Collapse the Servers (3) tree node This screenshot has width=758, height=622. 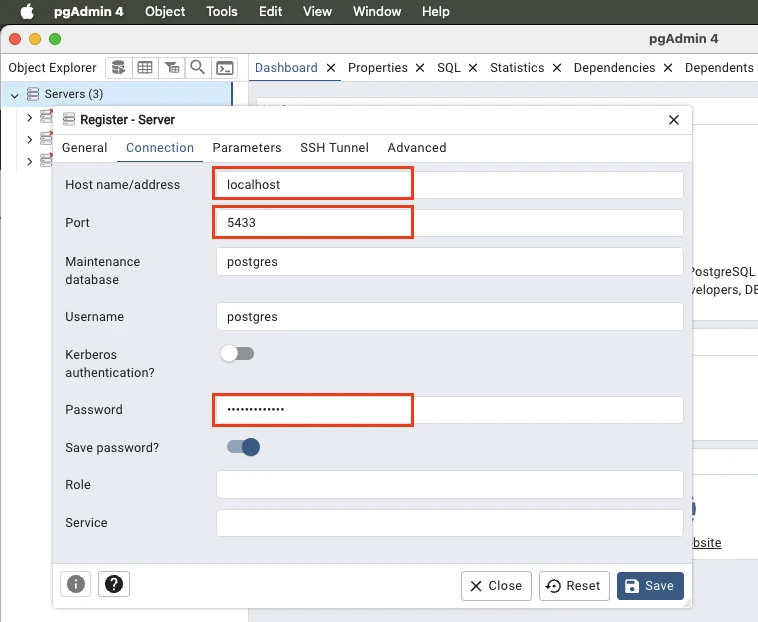(x=15, y=95)
